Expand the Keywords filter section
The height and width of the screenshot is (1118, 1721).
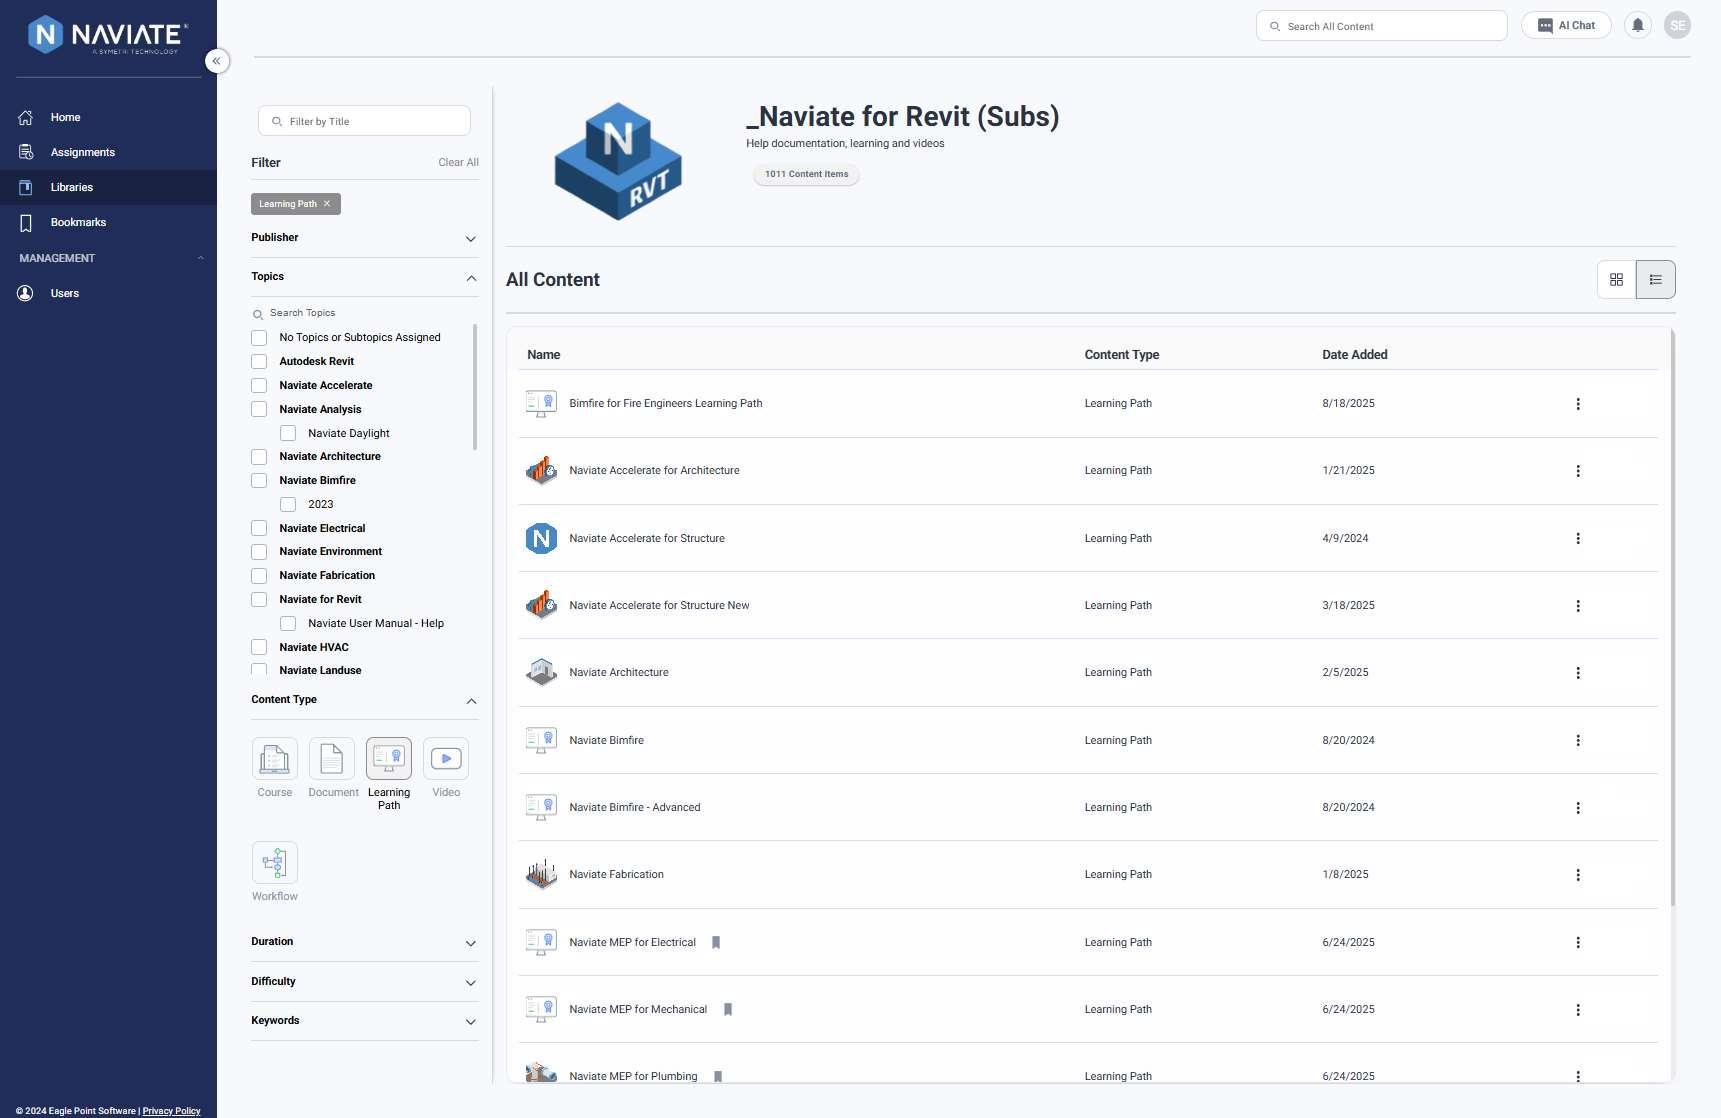click(471, 1022)
